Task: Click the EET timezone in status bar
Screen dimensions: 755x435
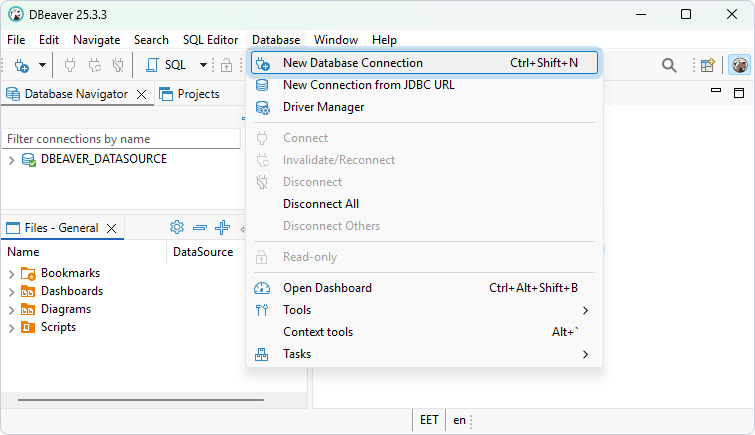Action: tap(429, 420)
